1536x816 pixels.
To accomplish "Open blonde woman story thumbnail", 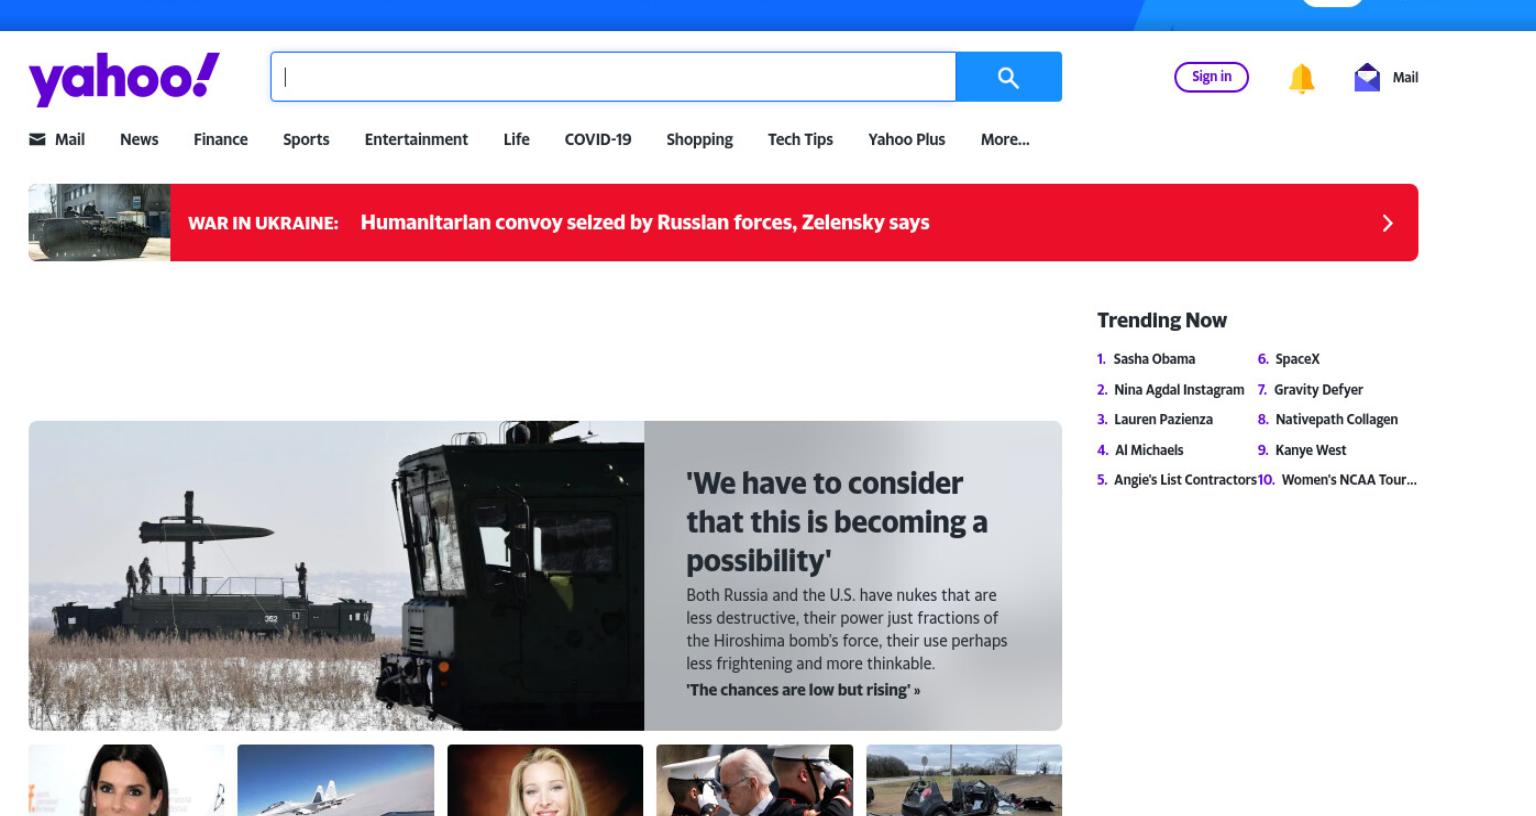I will tap(545, 780).
